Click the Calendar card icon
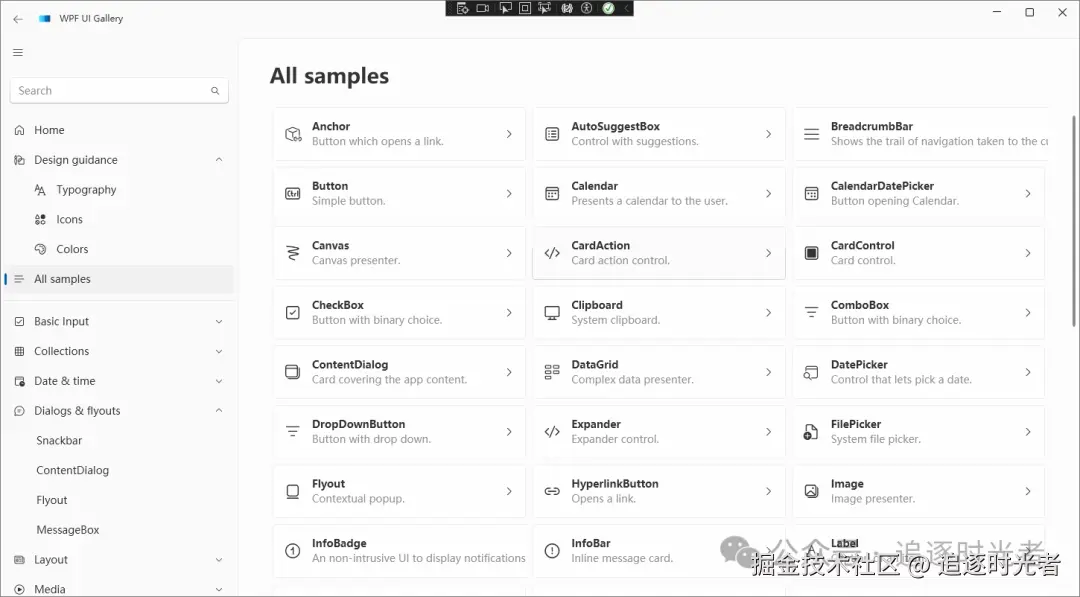This screenshot has width=1080, height=597. (552, 194)
